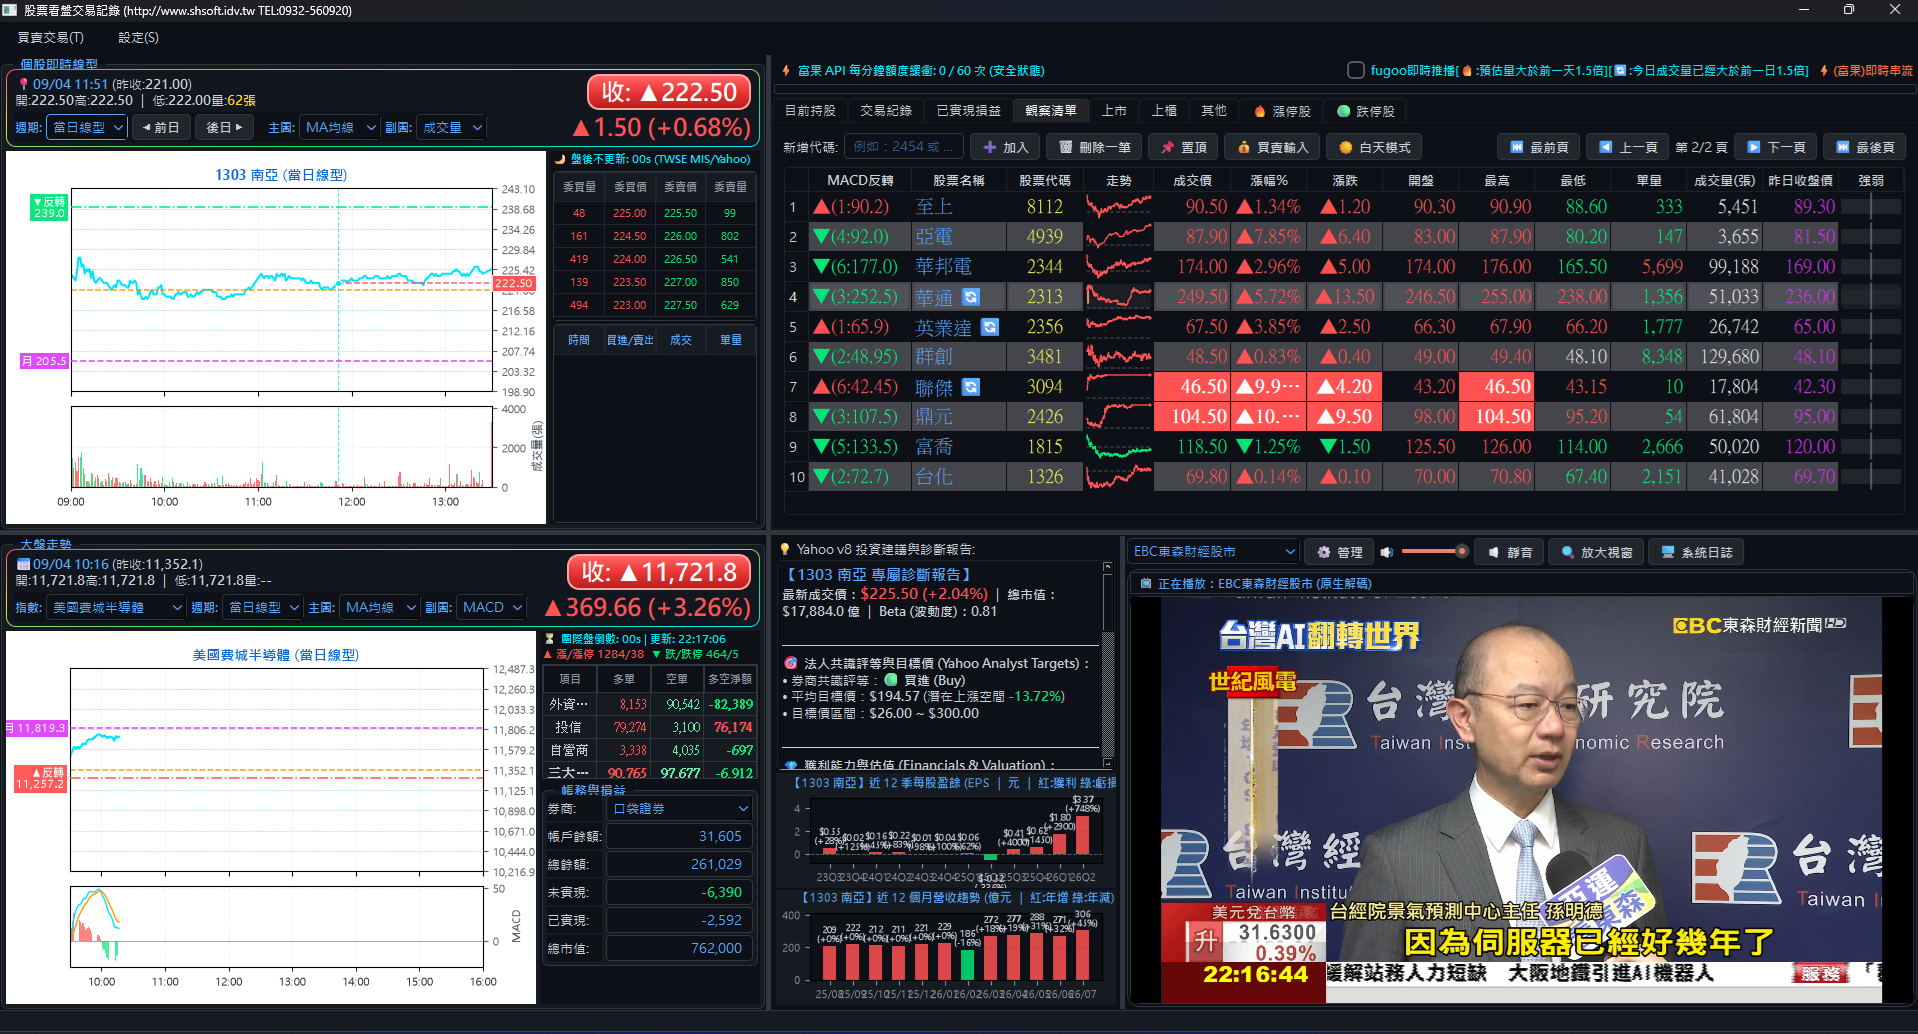The image size is (1918, 1034).
Task: Click the 管理 gear button
Action: [1339, 552]
